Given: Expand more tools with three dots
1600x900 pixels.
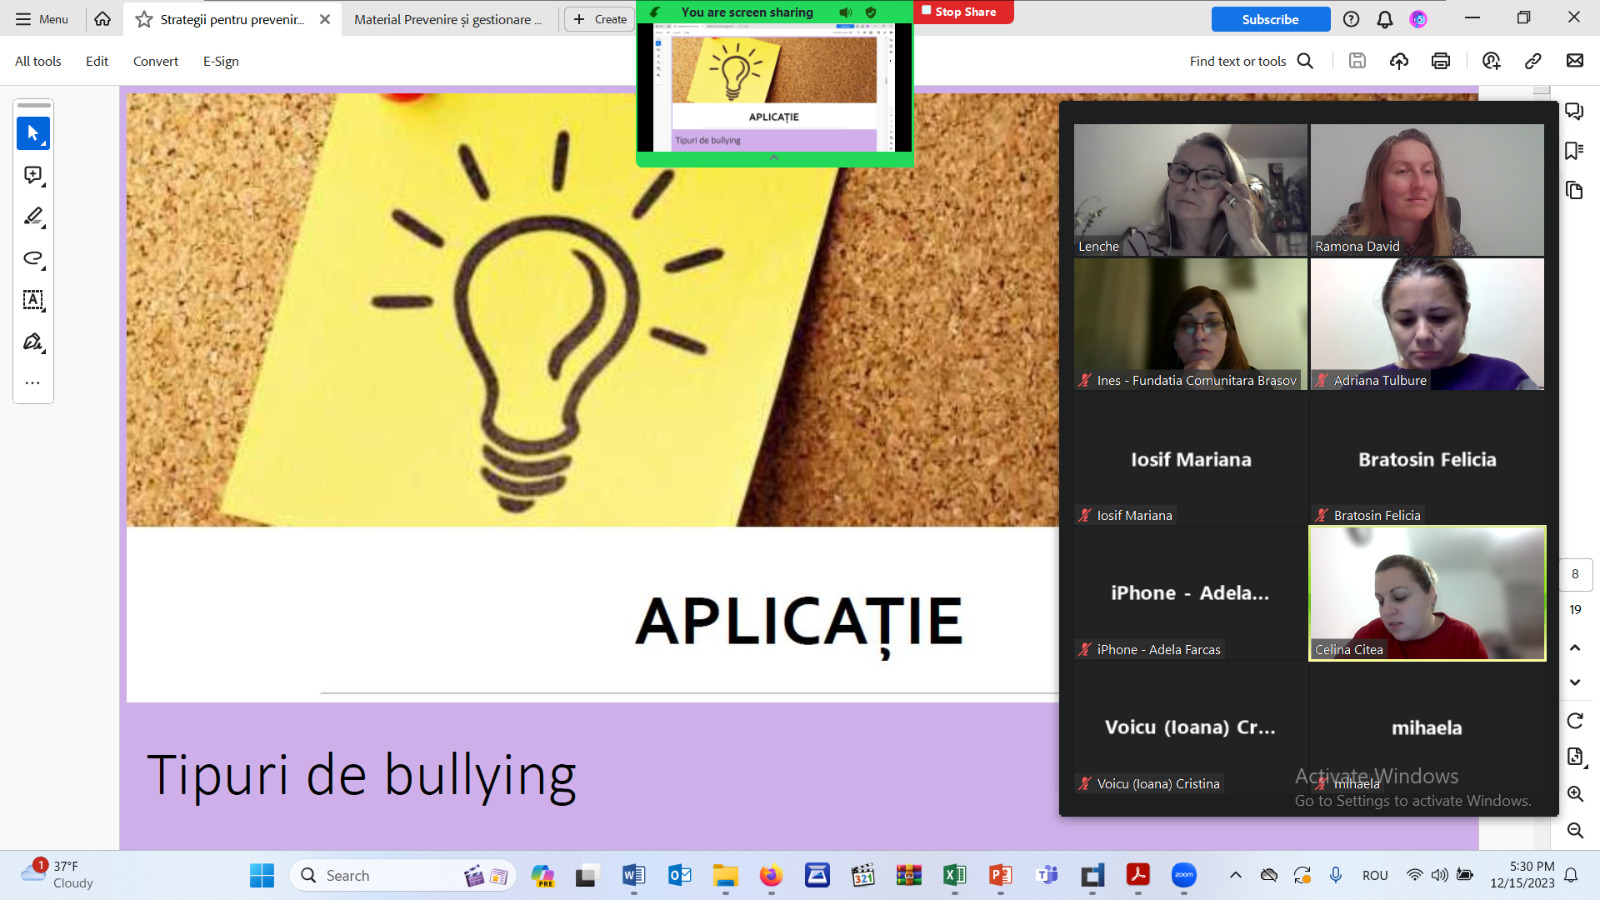Looking at the screenshot, I should (33, 383).
